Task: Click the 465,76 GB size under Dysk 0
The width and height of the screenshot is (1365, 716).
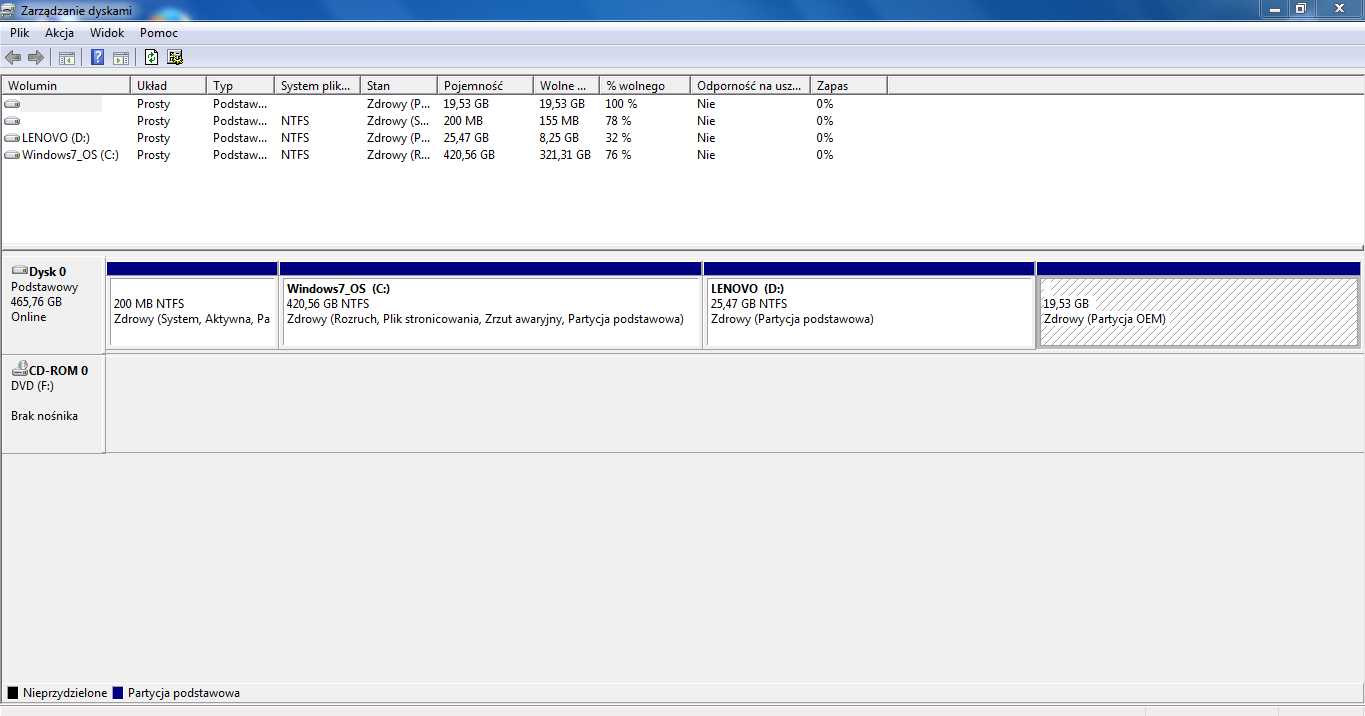Action: pyautogui.click(x=36, y=301)
